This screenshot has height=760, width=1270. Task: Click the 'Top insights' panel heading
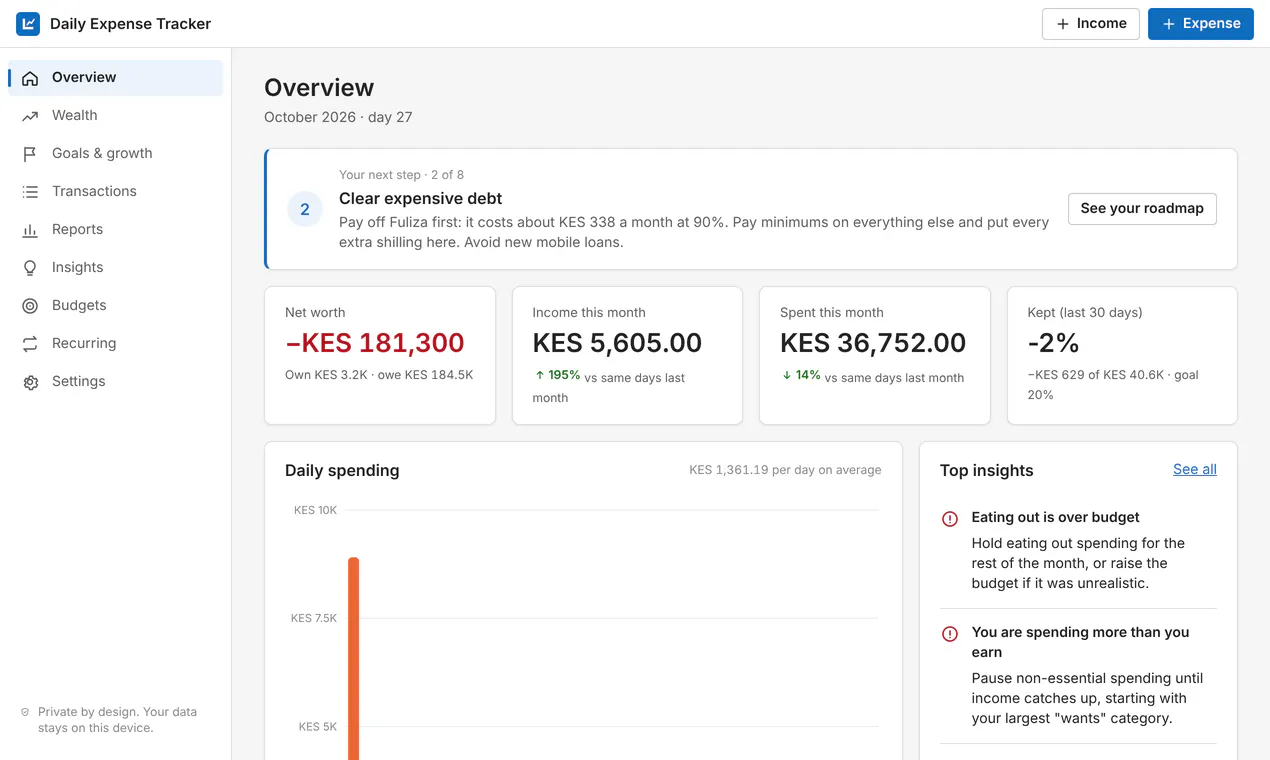click(x=987, y=471)
